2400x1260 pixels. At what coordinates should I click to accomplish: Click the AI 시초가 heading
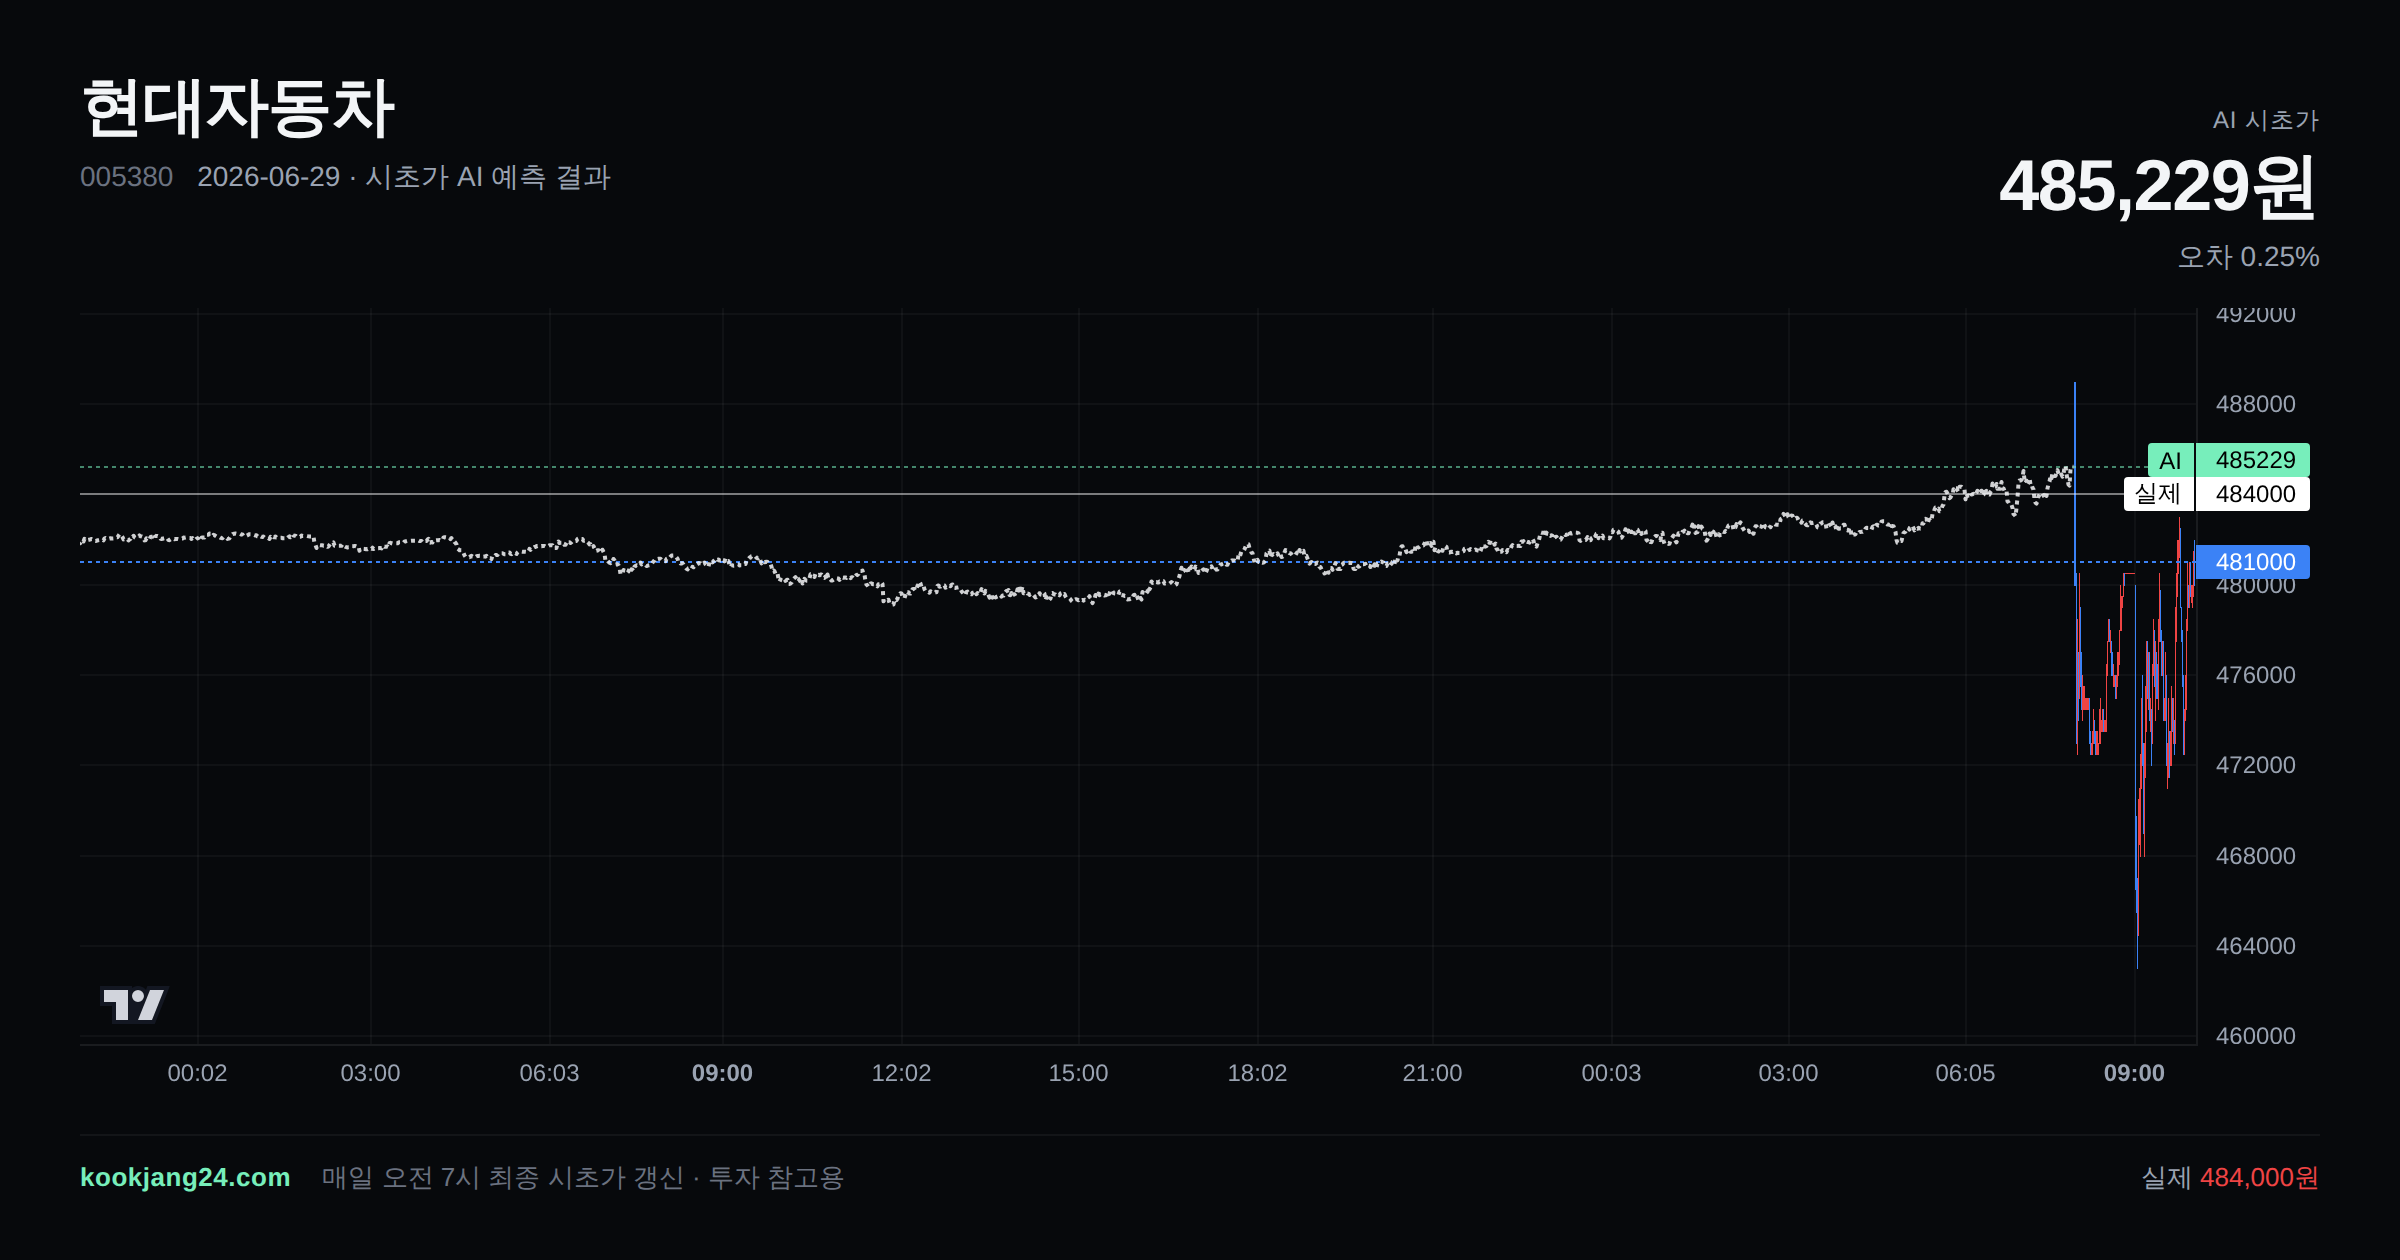pyautogui.click(x=2265, y=120)
